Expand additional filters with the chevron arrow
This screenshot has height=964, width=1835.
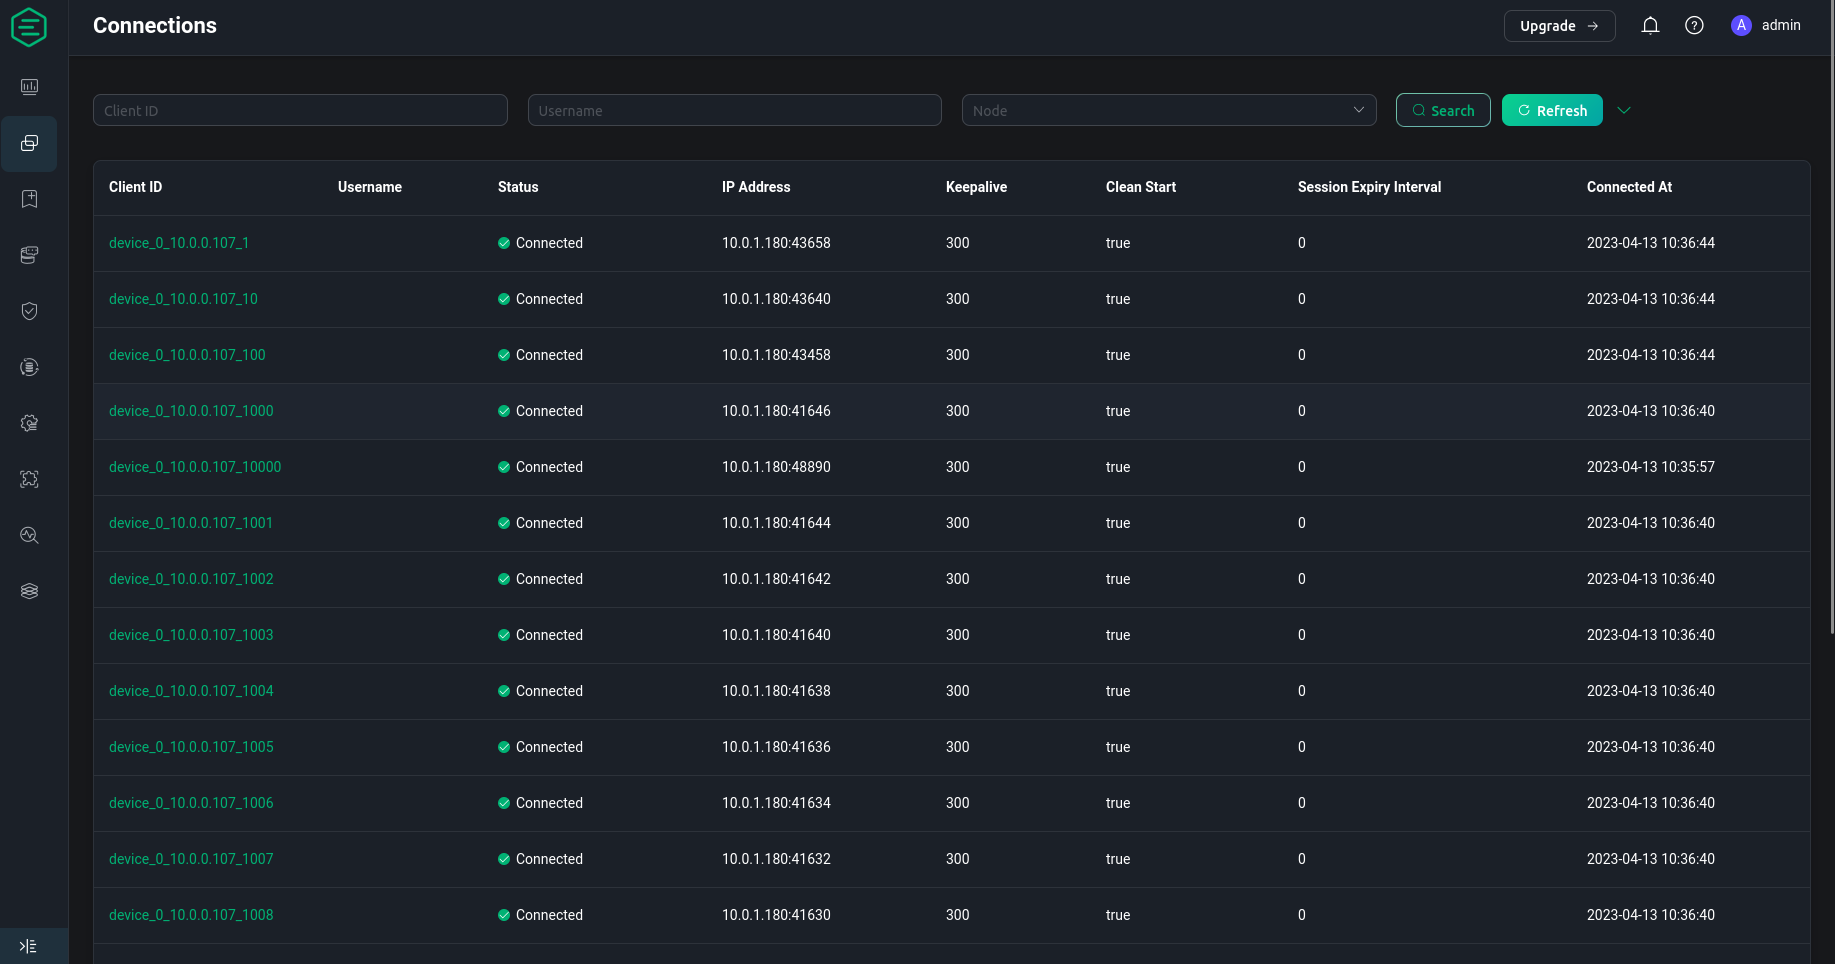(x=1624, y=110)
